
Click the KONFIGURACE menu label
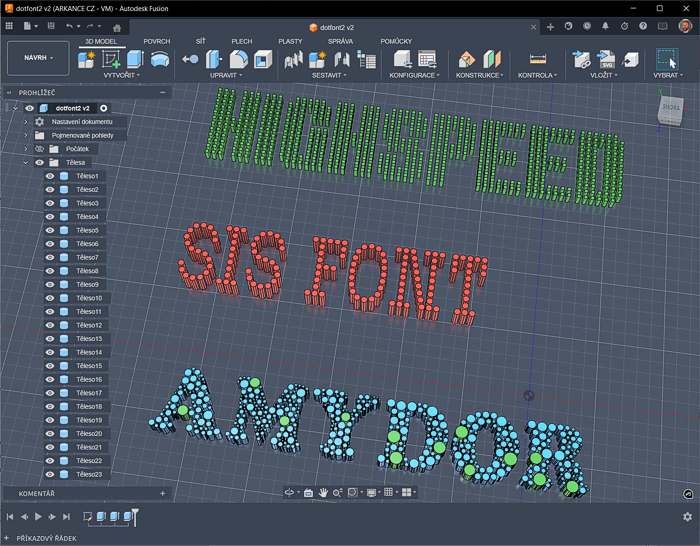pyautogui.click(x=413, y=75)
